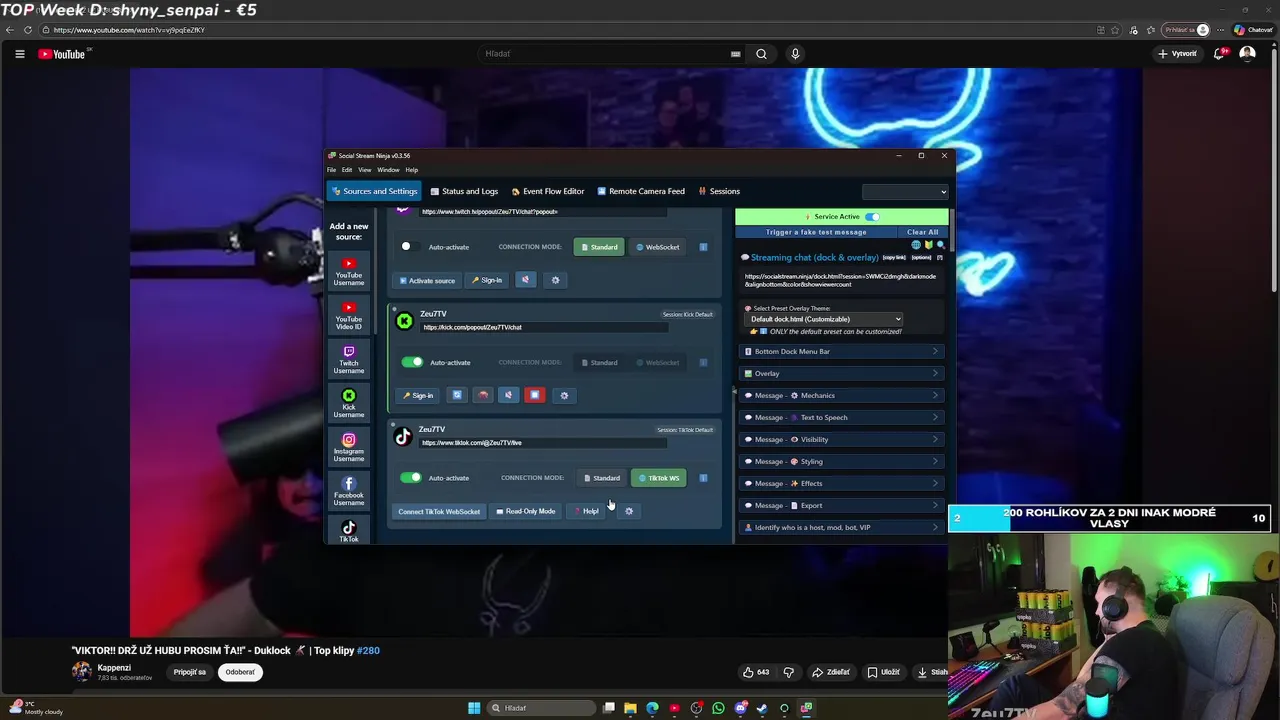This screenshot has width=1280, height=720.
Task: Add a YouTube Username source
Action: coord(349,271)
